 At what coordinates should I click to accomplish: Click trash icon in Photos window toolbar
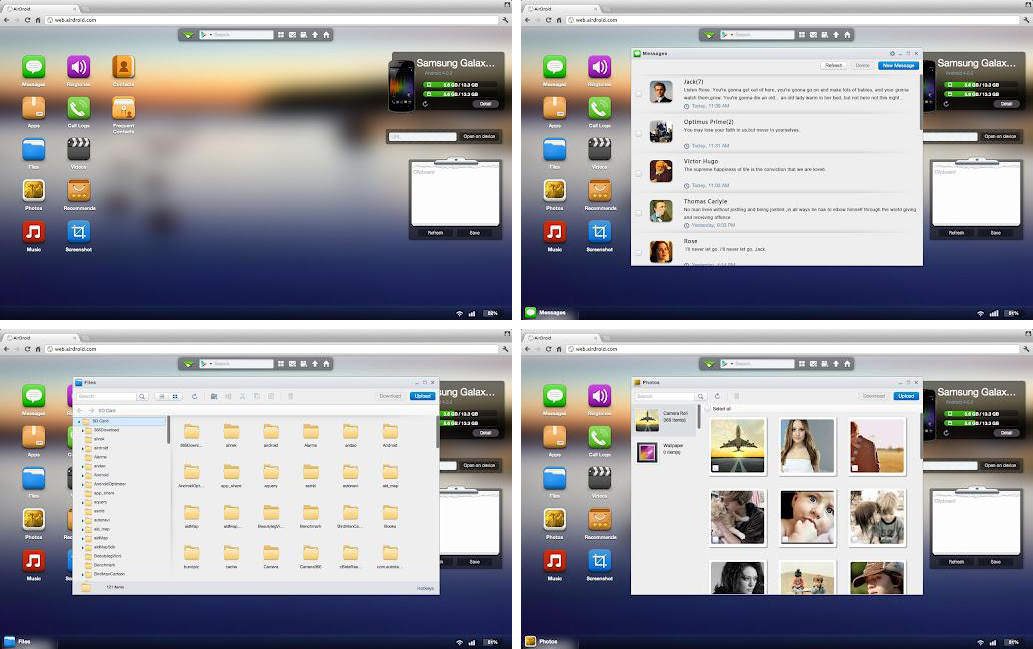(737, 396)
